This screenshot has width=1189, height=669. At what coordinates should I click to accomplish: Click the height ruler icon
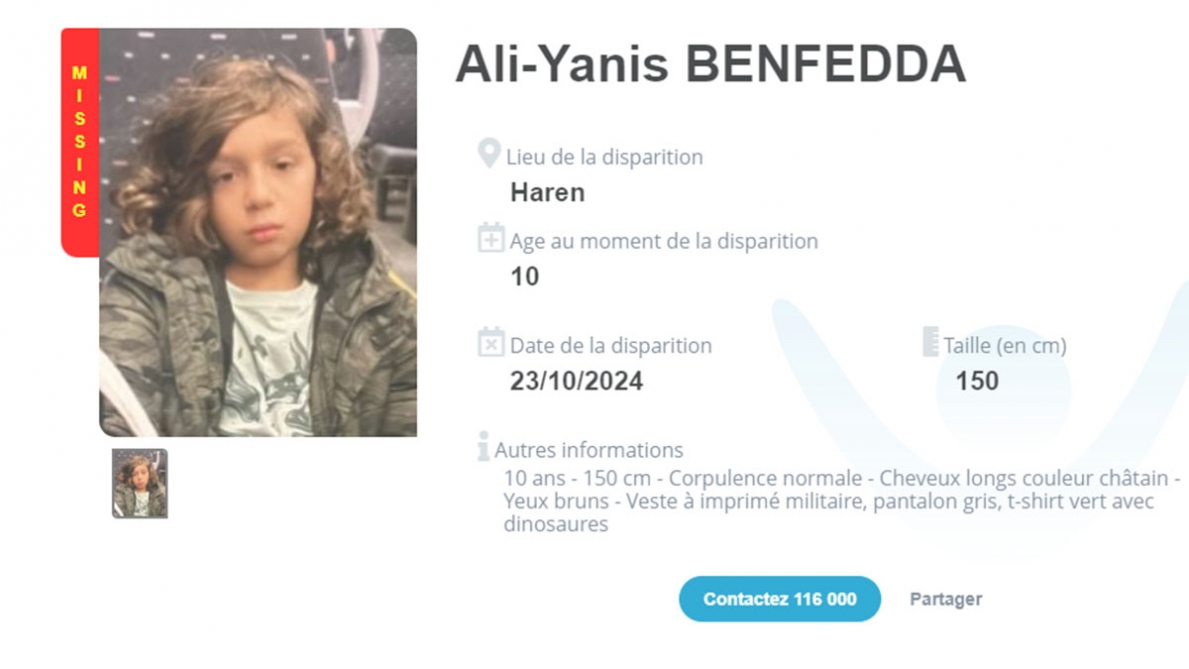click(930, 342)
